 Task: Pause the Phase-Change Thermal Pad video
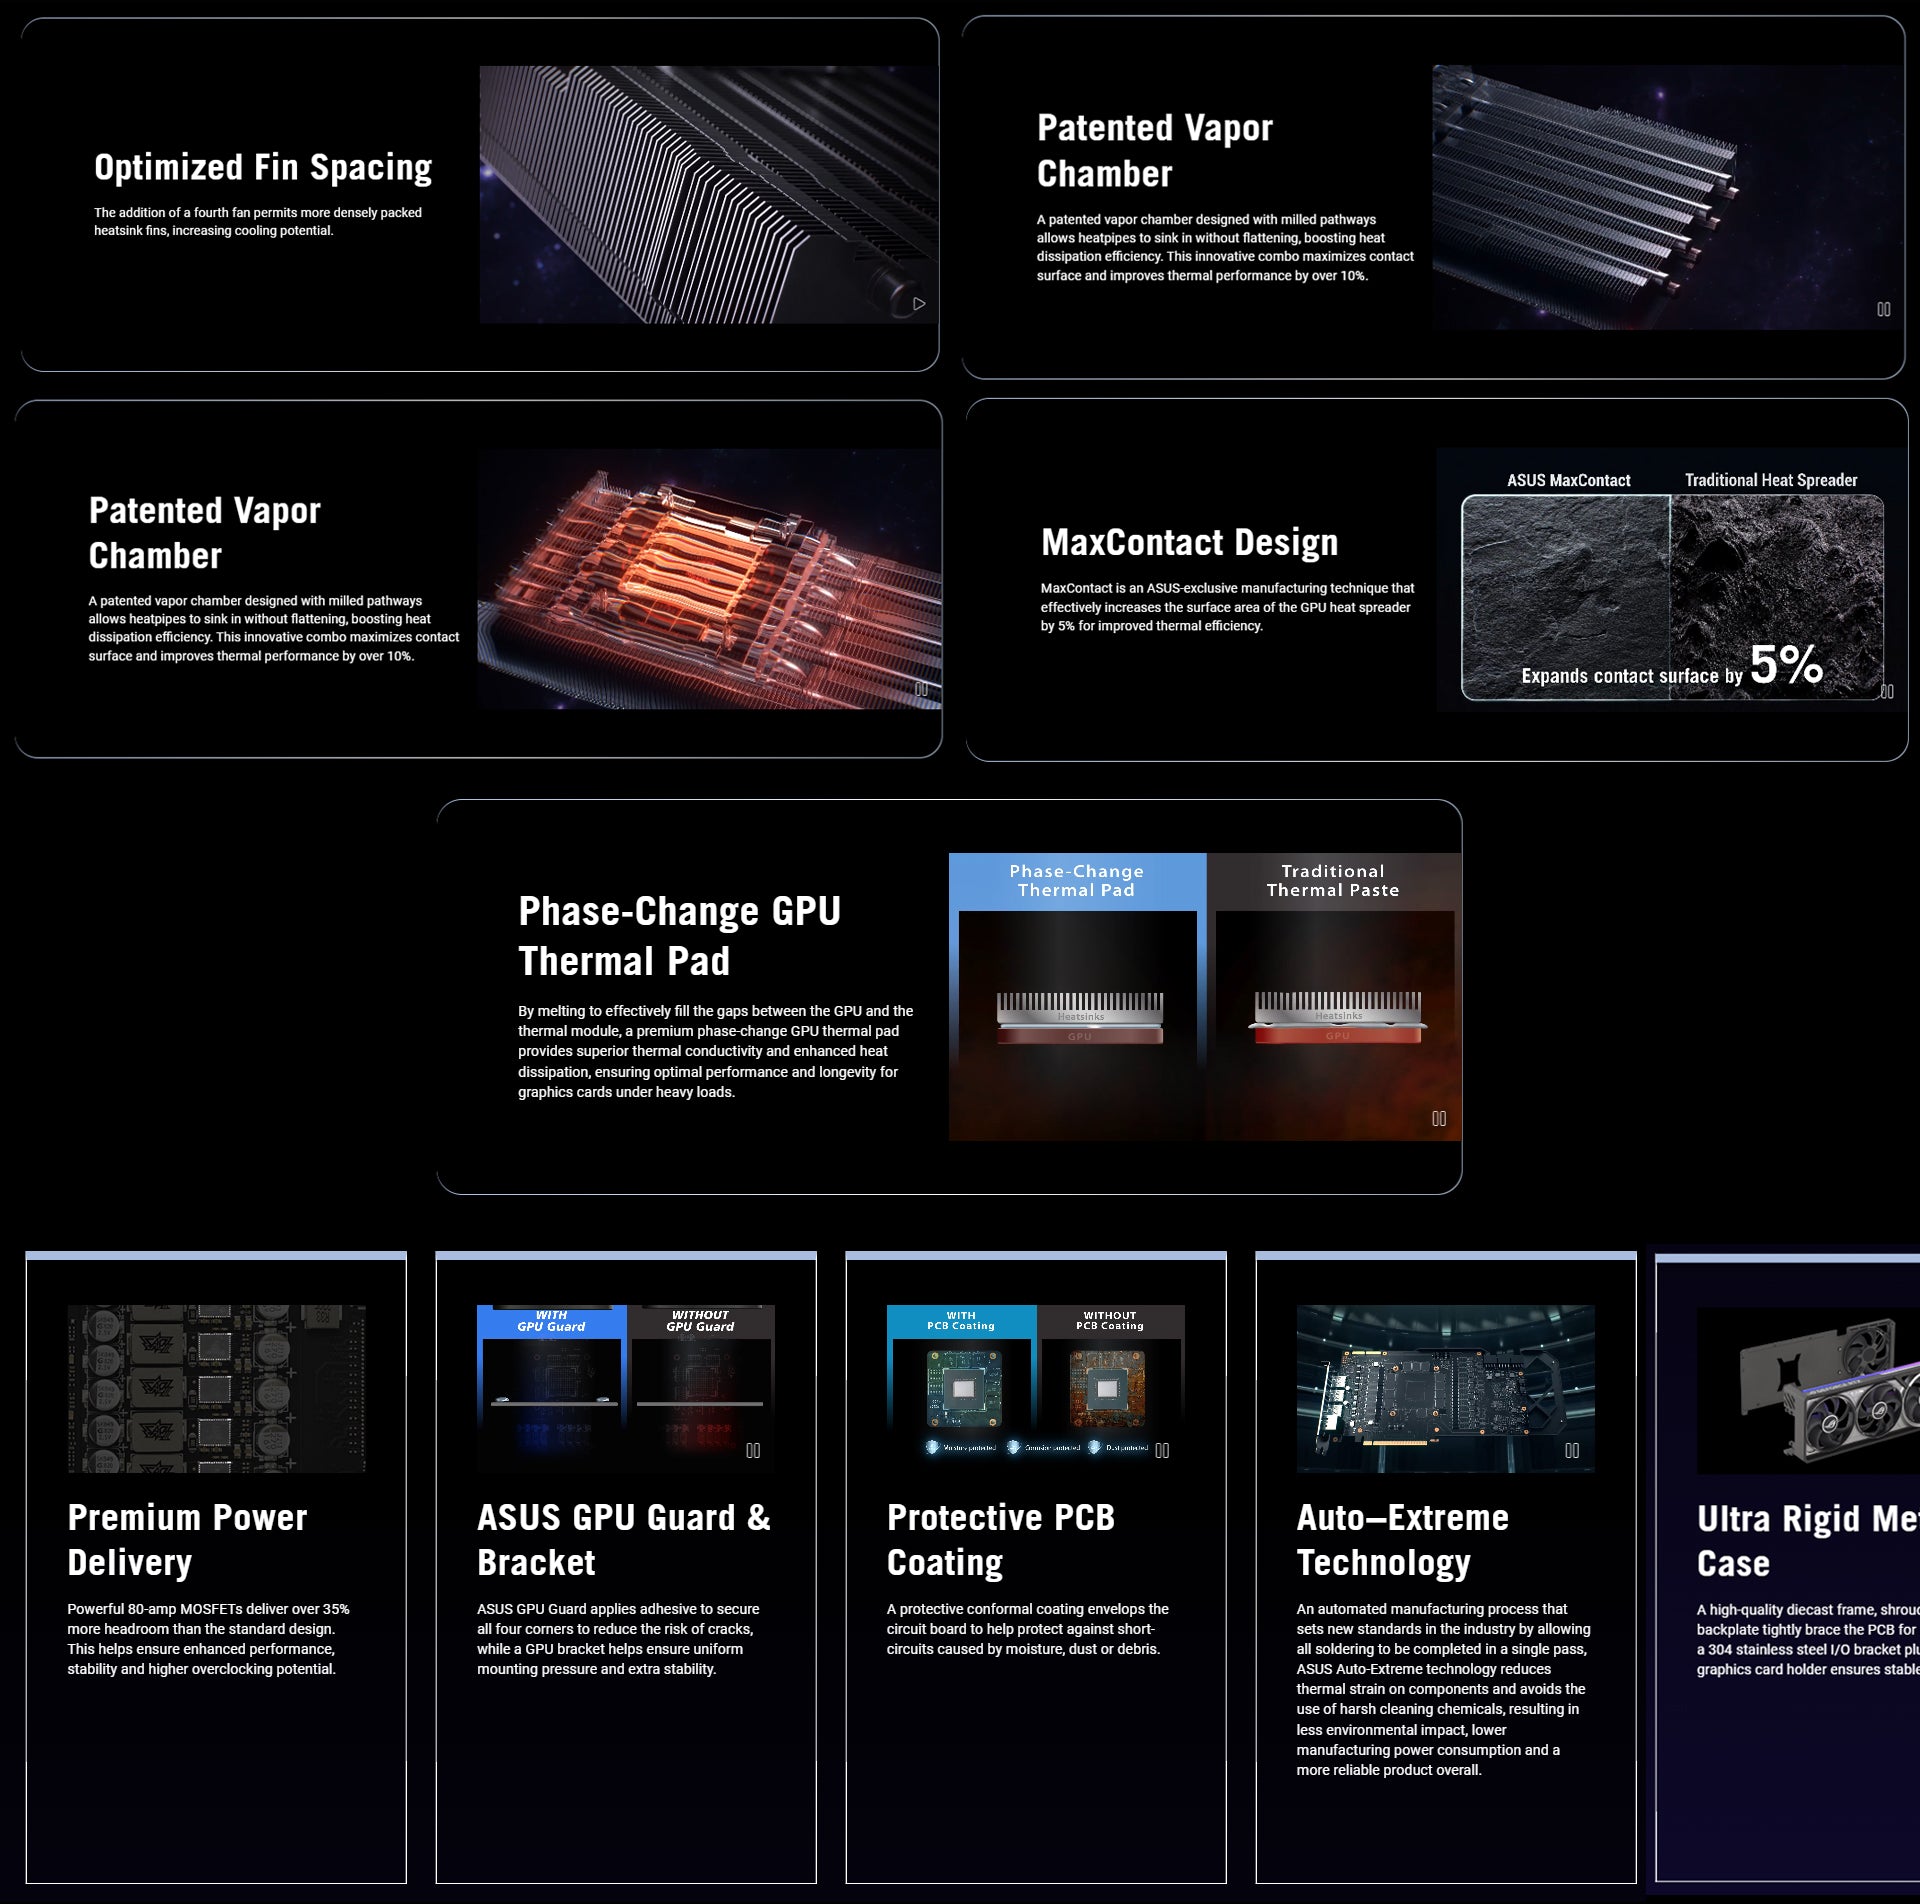click(1438, 1119)
